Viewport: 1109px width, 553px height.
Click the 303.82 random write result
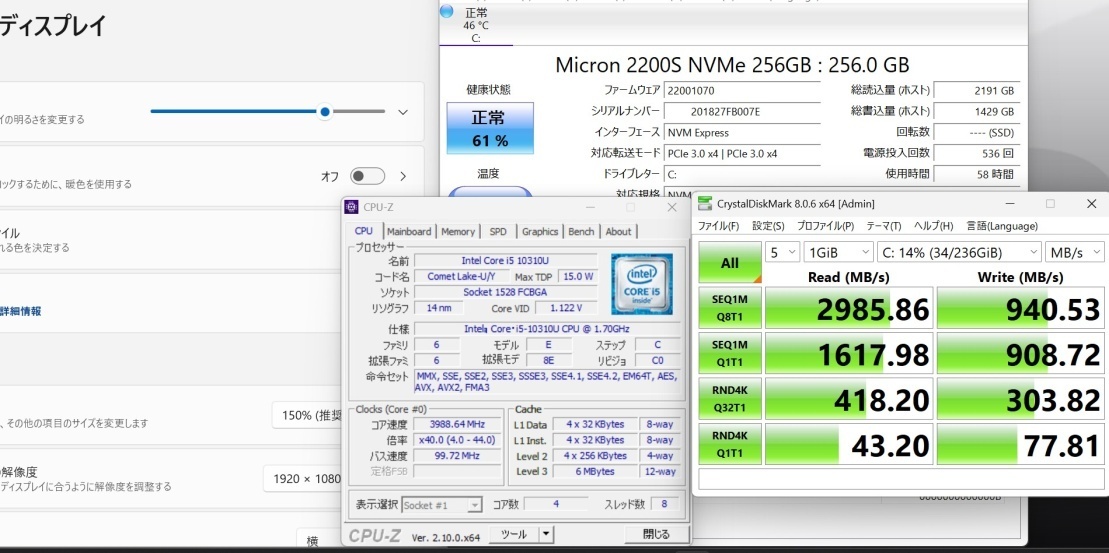click(1021, 398)
